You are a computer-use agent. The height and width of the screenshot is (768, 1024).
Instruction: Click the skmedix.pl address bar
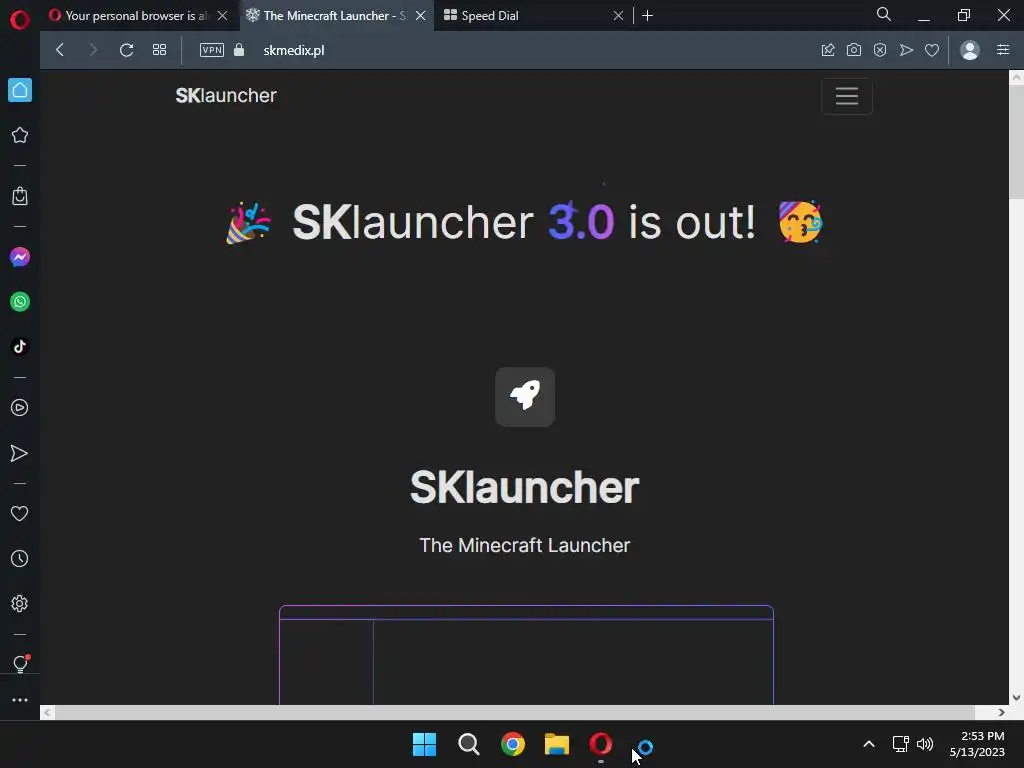click(x=294, y=50)
